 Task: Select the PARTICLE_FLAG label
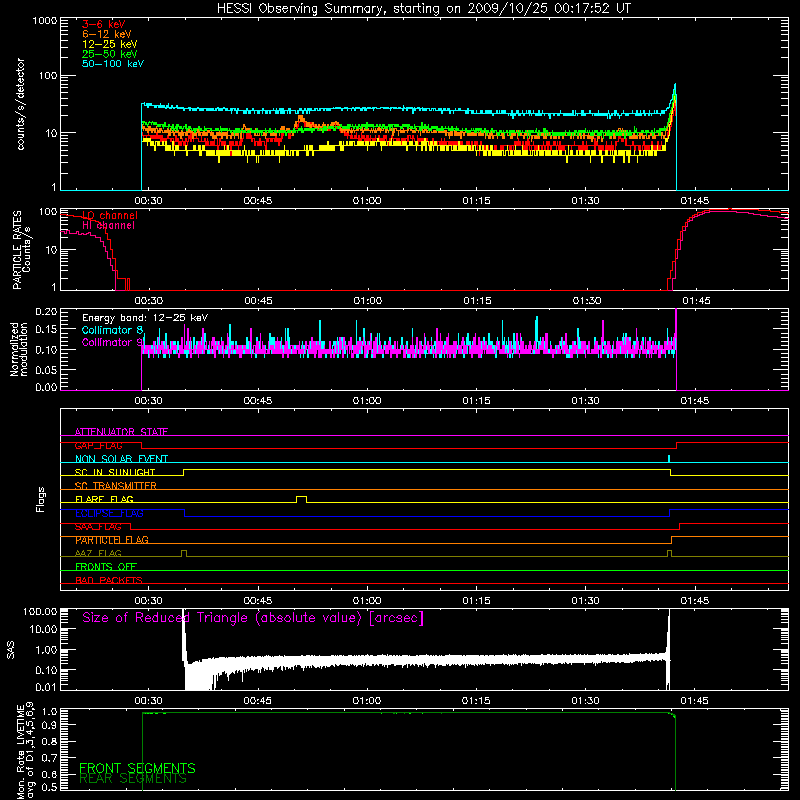(x=112, y=540)
